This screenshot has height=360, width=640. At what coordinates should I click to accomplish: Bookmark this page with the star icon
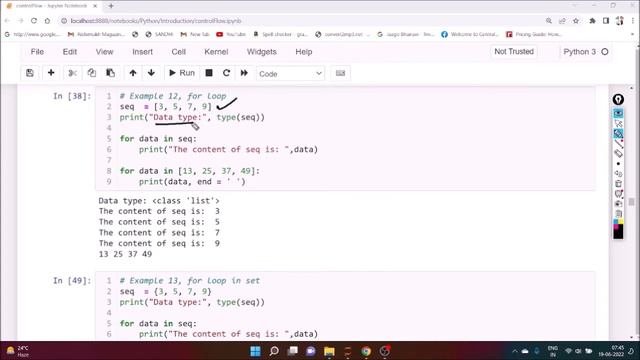[576, 21]
